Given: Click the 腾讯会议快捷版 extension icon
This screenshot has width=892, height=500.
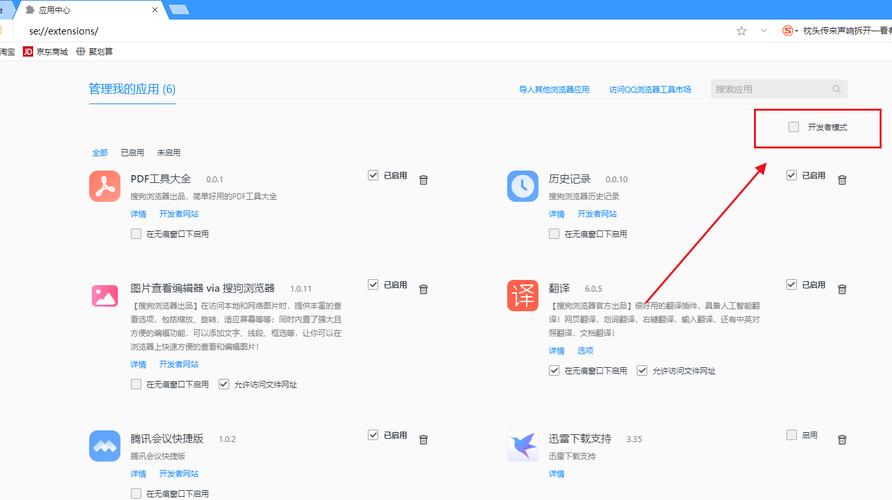Looking at the screenshot, I should click(105, 446).
